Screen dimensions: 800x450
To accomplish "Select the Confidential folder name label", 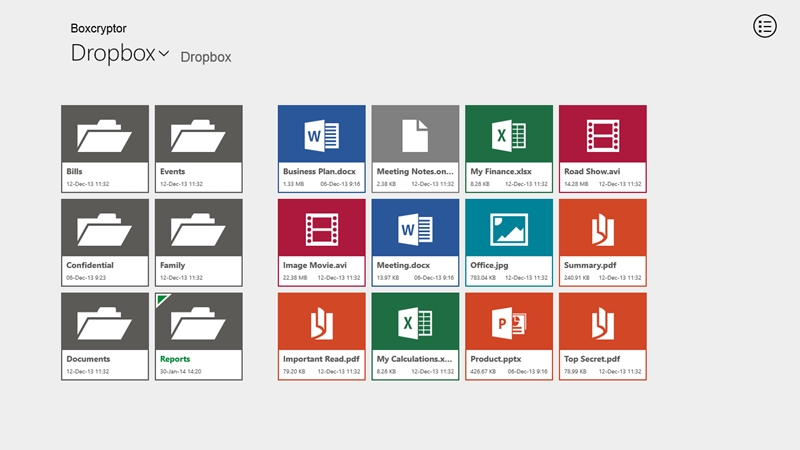I will [90, 265].
